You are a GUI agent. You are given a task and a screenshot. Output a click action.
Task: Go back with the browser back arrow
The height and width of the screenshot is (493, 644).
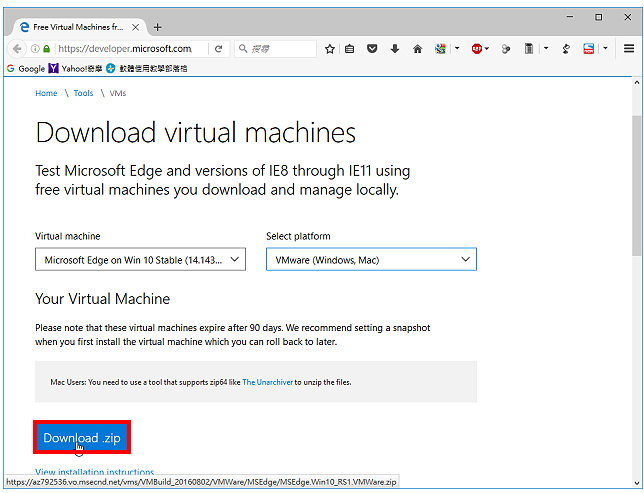tap(17, 49)
